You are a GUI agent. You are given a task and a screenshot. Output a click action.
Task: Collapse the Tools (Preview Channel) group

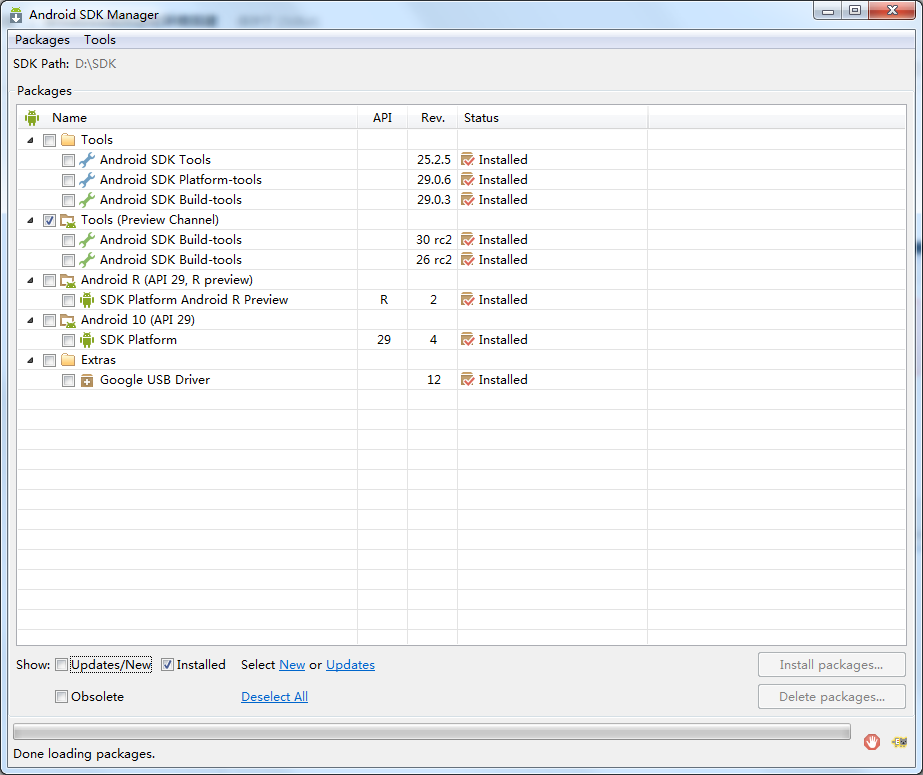coord(31,221)
